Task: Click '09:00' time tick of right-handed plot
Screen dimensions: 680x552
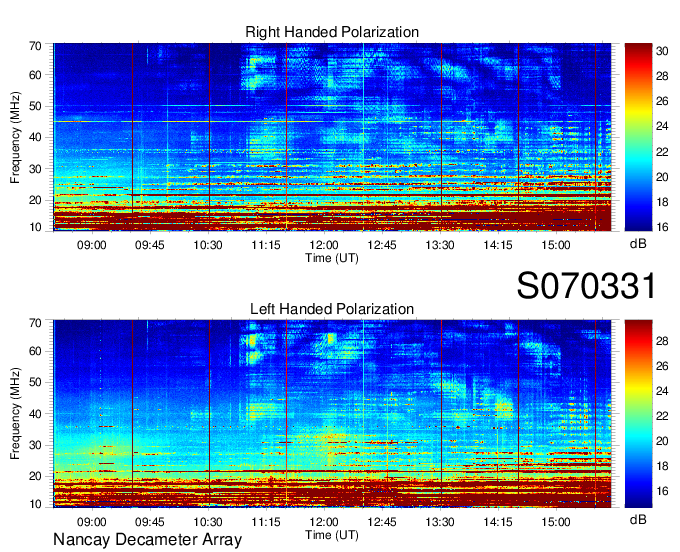Action: pyautogui.click(x=92, y=245)
